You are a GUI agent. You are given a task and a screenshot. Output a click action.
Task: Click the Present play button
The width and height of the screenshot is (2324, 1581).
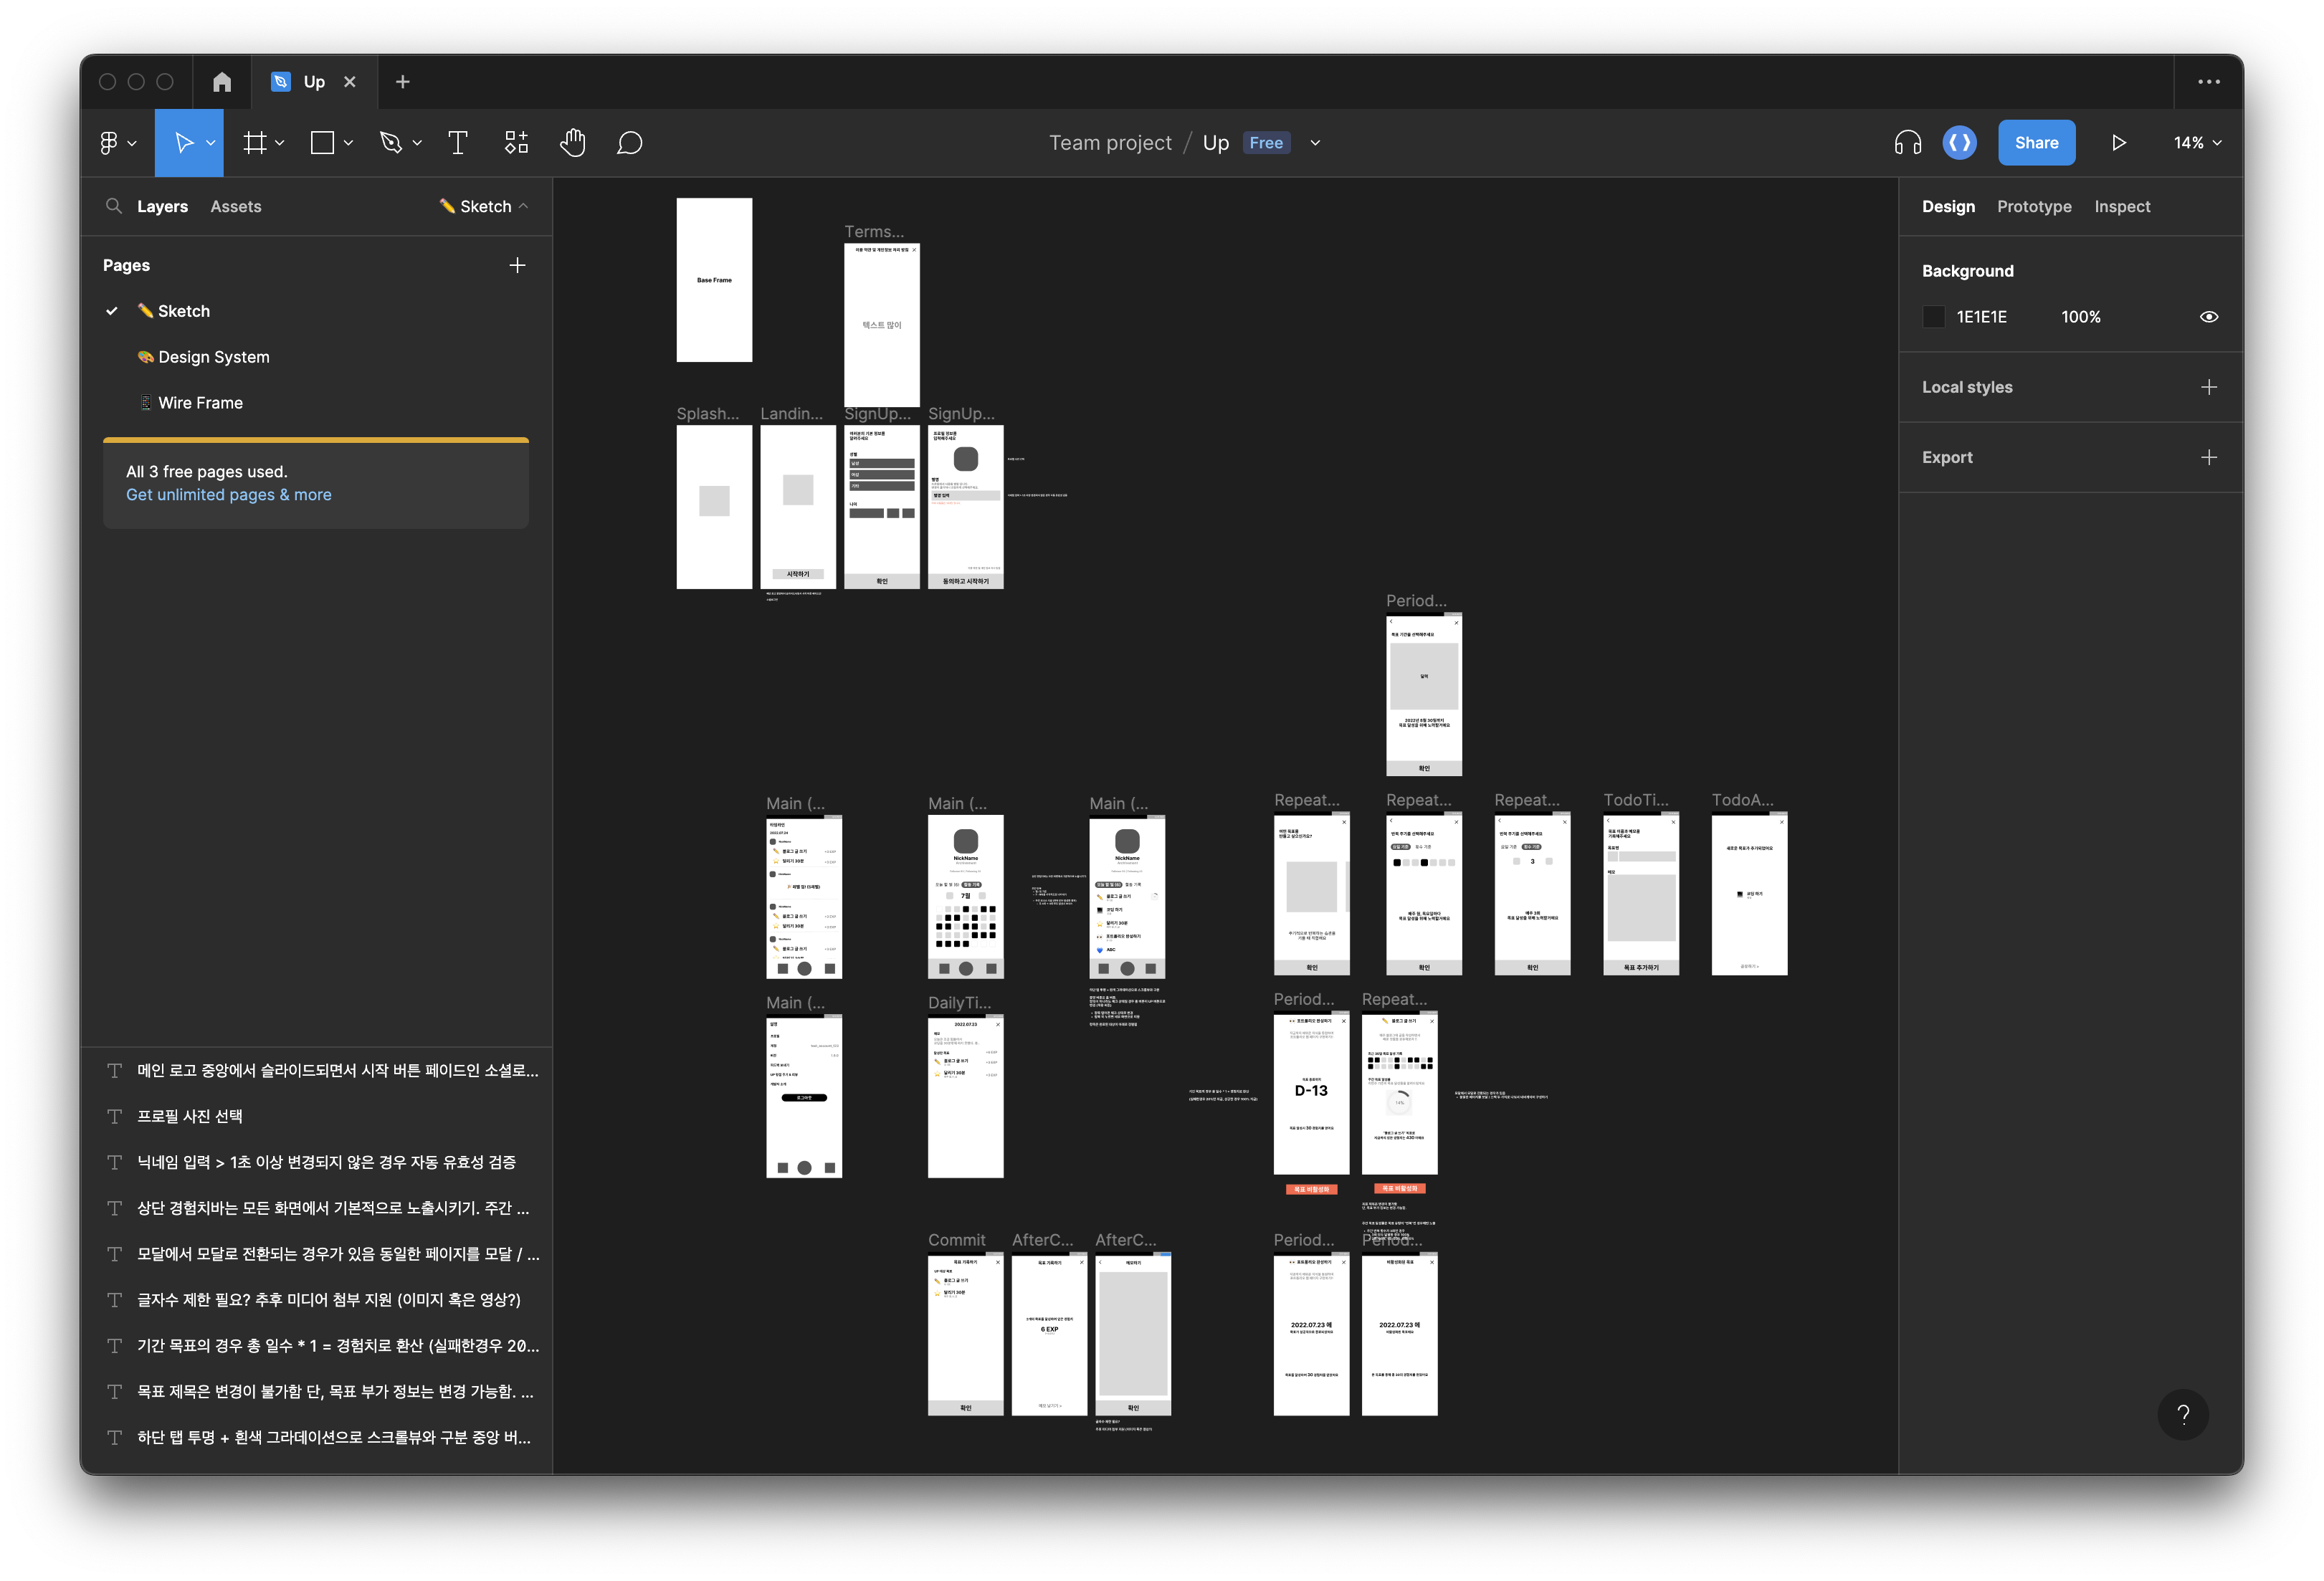pyautogui.click(x=2118, y=143)
